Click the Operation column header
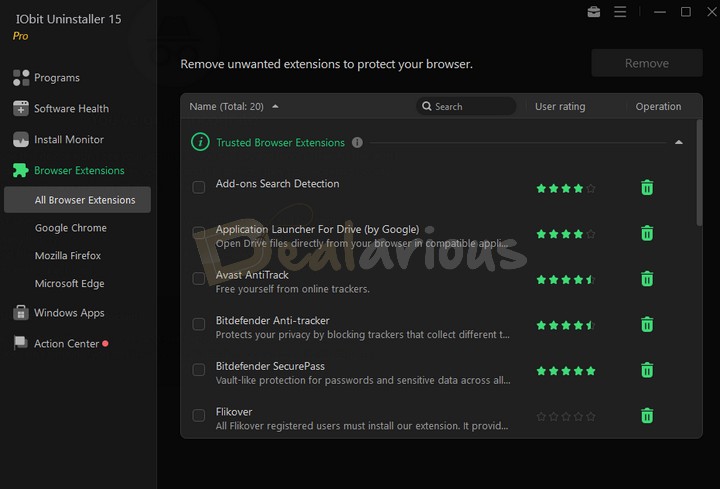The image size is (720, 489). pyautogui.click(x=658, y=107)
